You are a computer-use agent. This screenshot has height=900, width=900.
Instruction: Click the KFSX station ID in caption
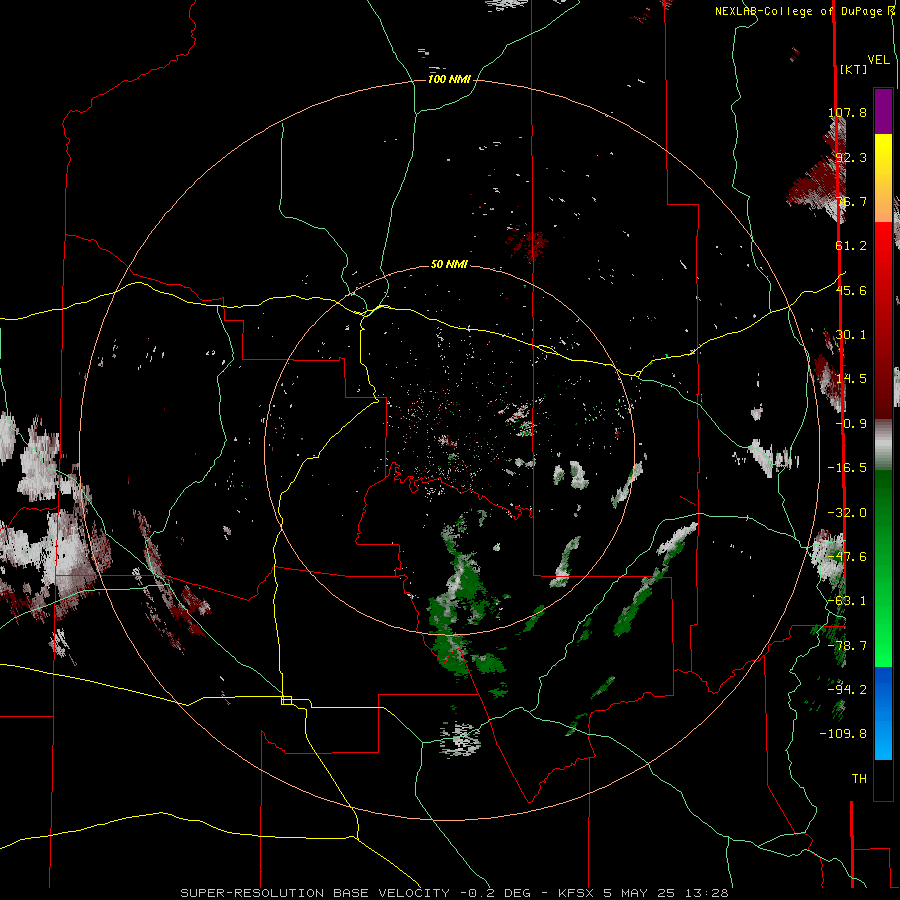pos(577,893)
